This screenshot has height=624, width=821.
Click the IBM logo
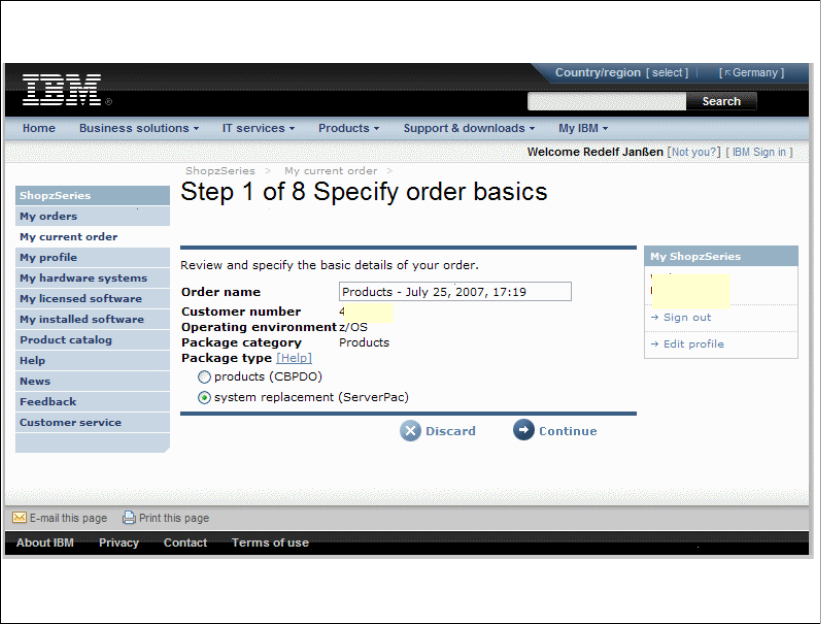tap(61, 90)
